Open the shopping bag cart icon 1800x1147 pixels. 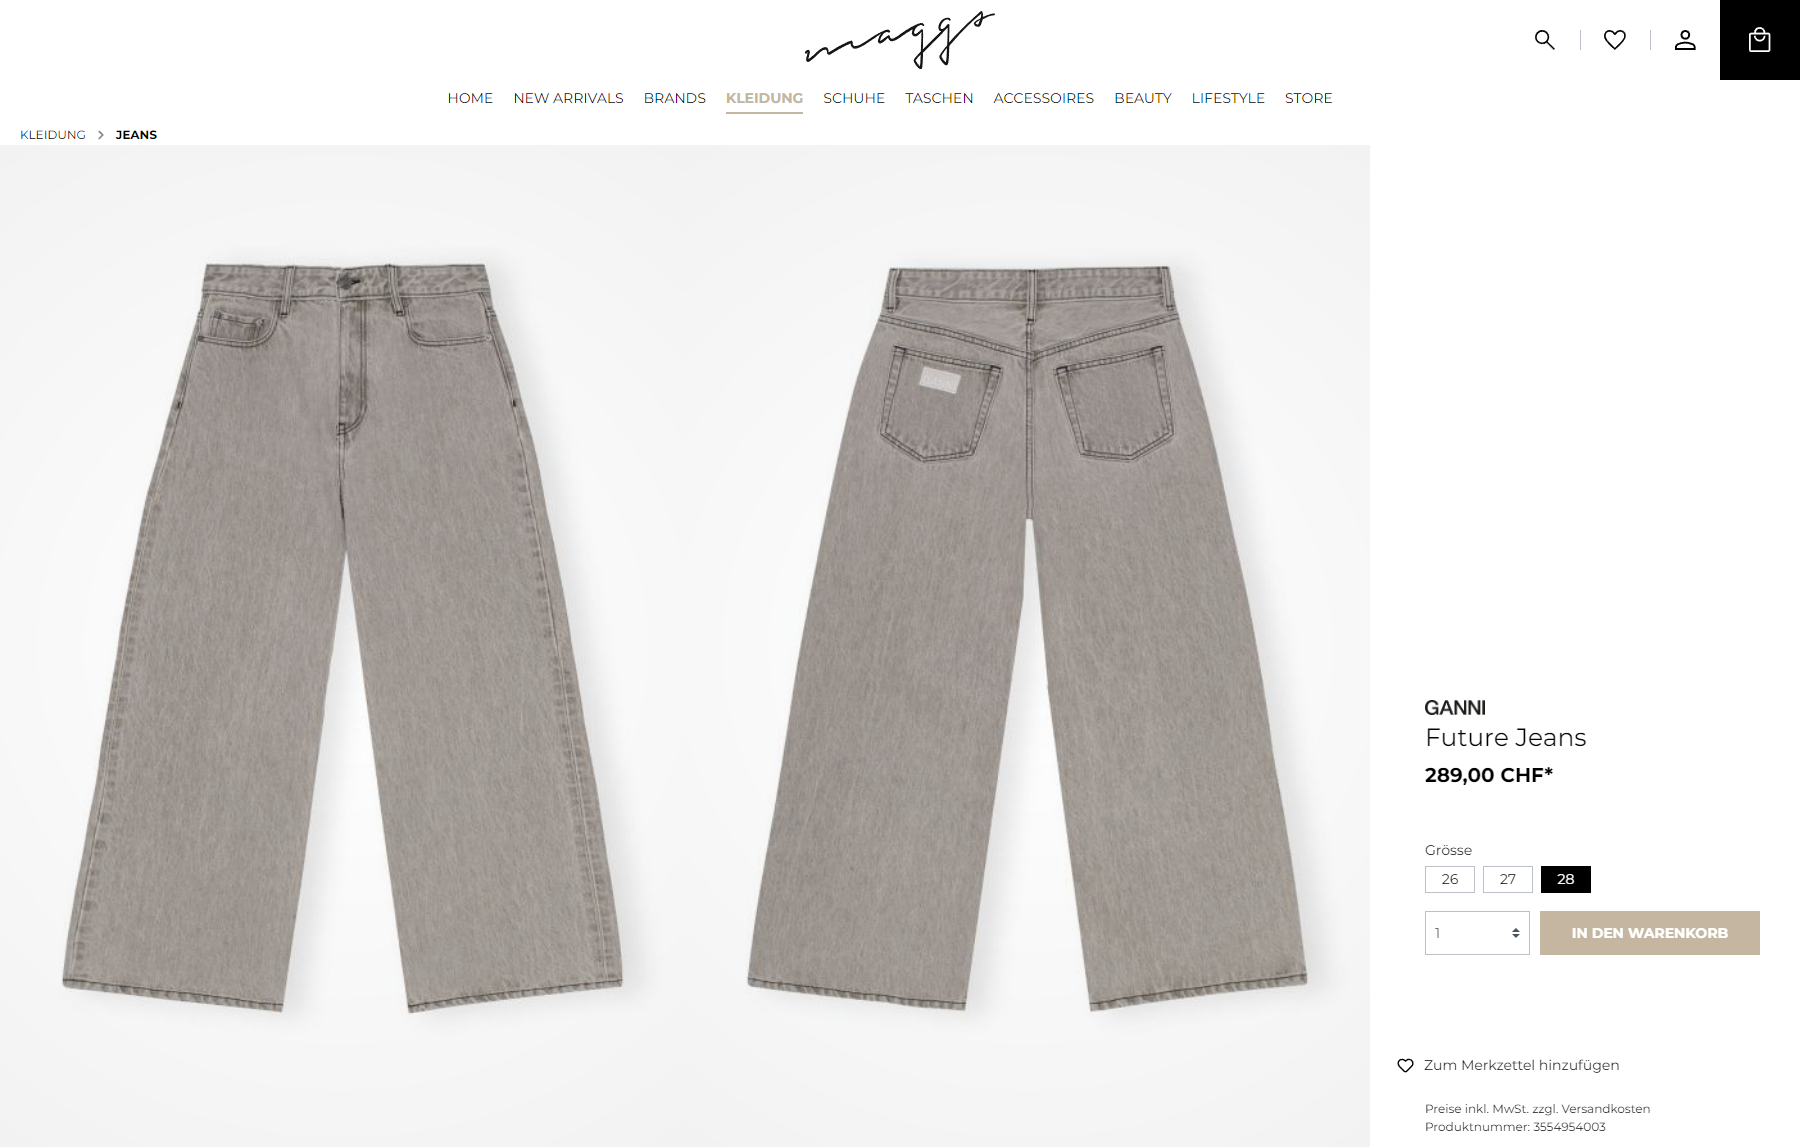pyautogui.click(x=1759, y=40)
